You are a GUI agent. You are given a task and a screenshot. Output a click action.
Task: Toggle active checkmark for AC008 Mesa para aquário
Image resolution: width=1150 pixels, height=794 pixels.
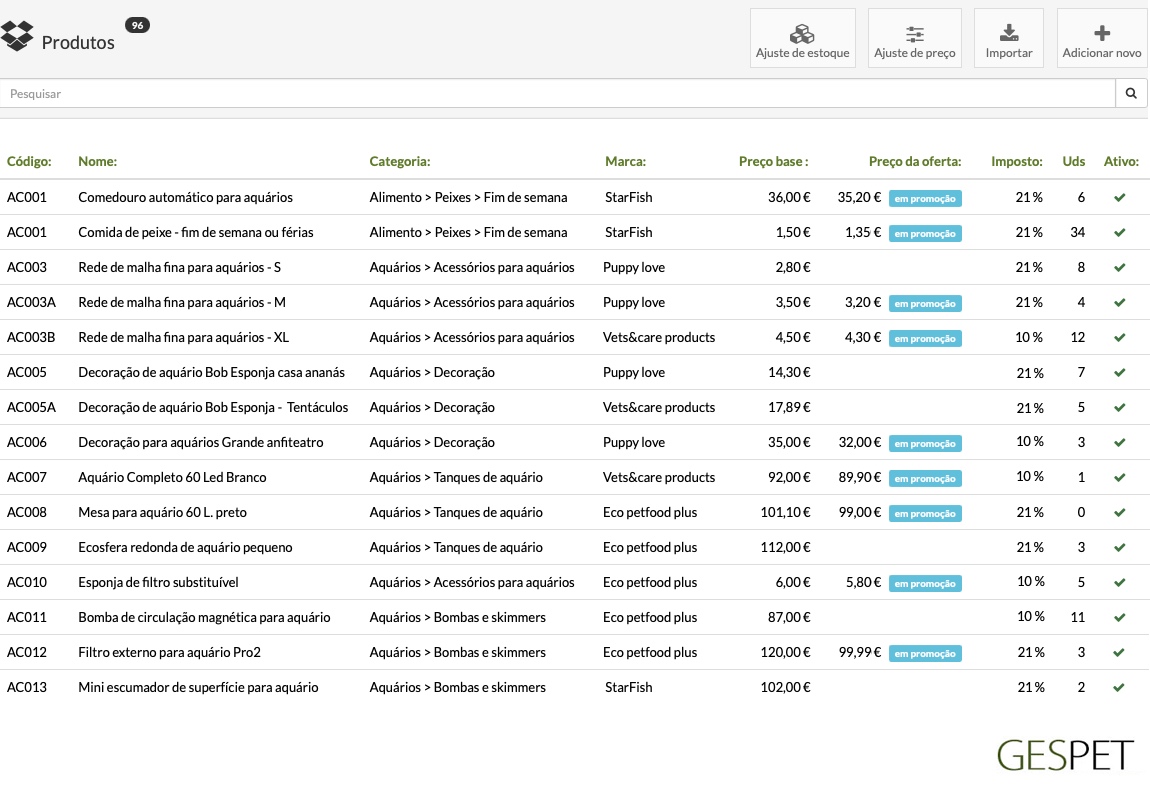pyautogui.click(x=1119, y=512)
